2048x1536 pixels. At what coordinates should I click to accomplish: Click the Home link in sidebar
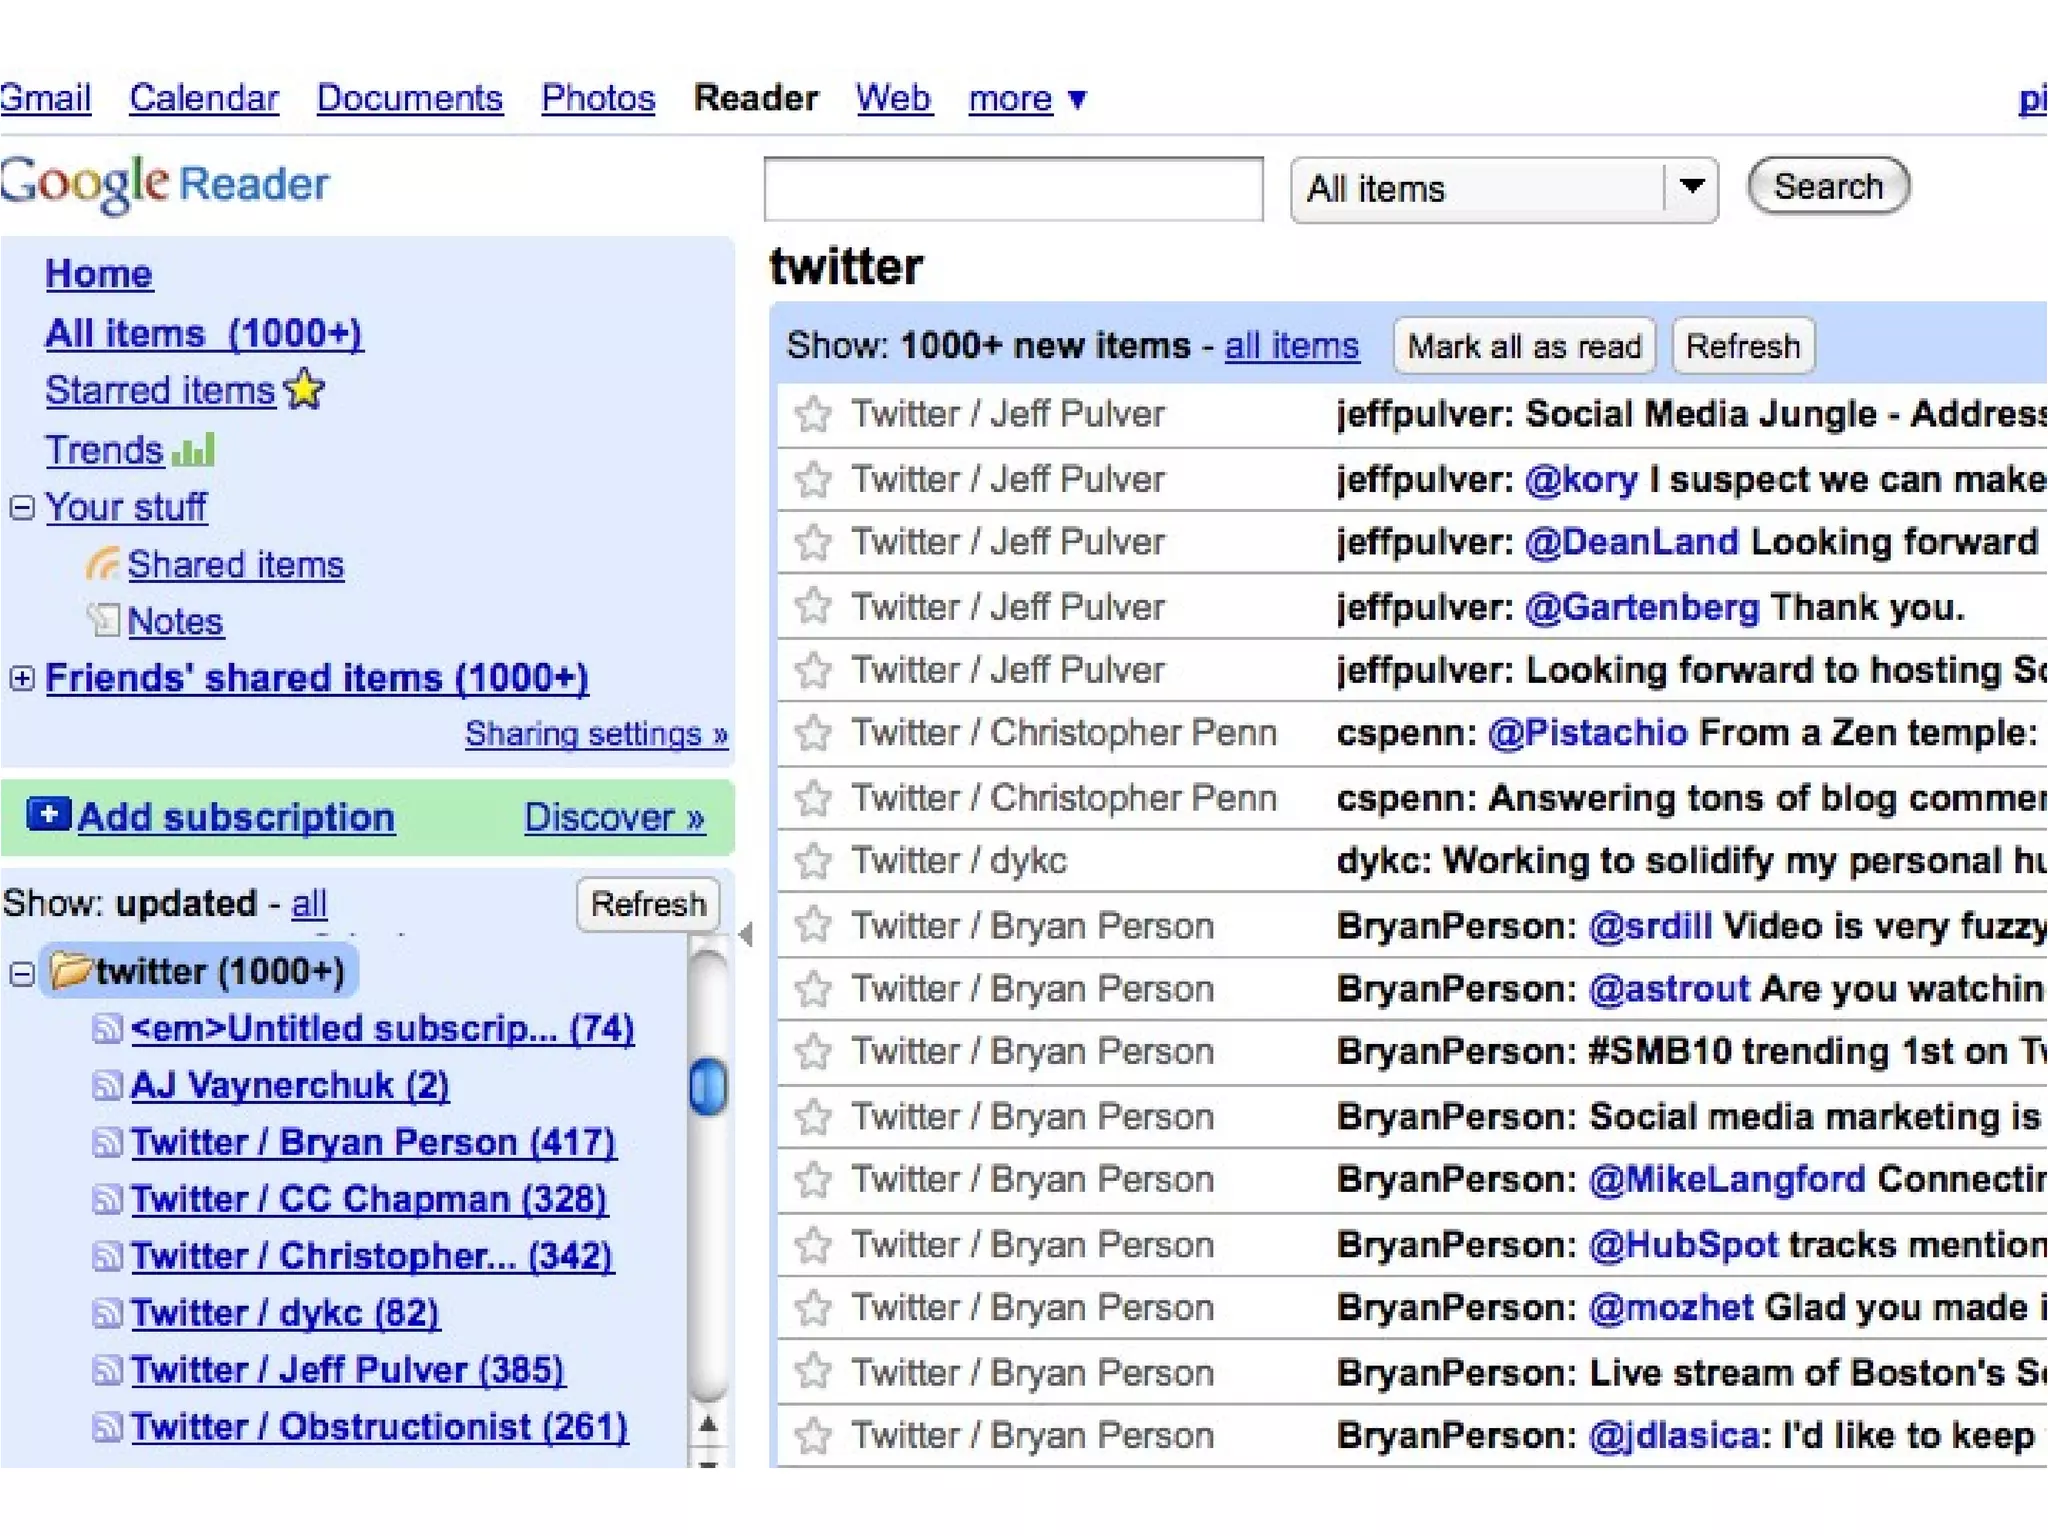[x=98, y=274]
